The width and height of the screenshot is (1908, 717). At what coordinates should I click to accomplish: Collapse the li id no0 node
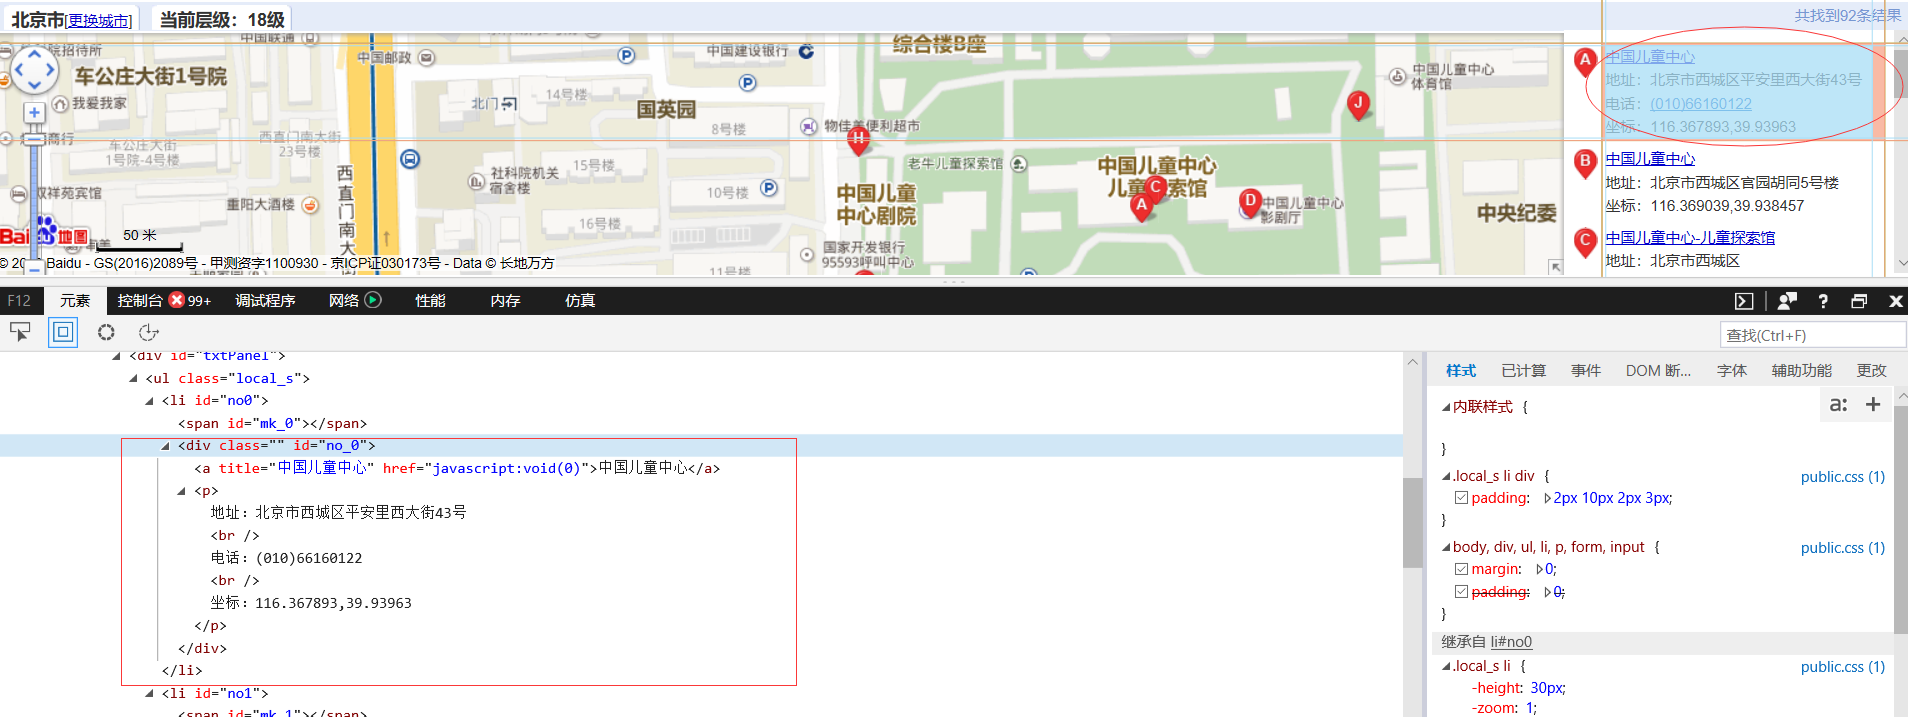(149, 401)
